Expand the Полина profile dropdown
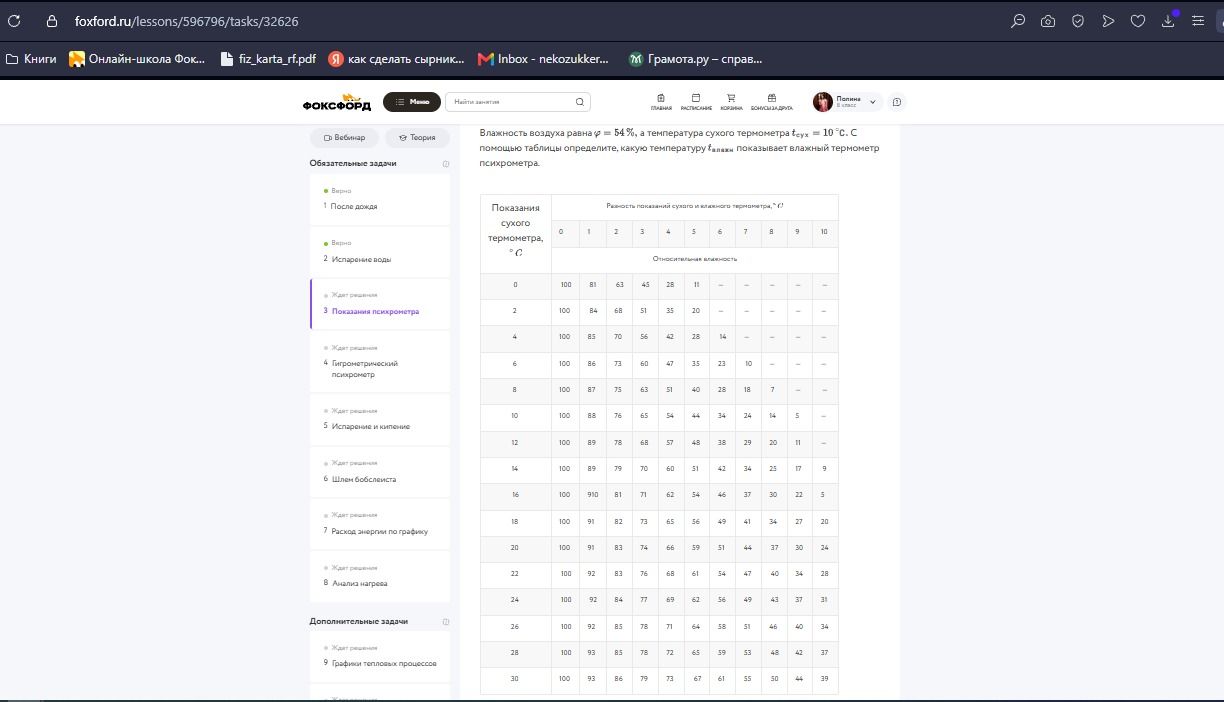The height and width of the screenshot is (702, 1224). [x=873, y=102]
